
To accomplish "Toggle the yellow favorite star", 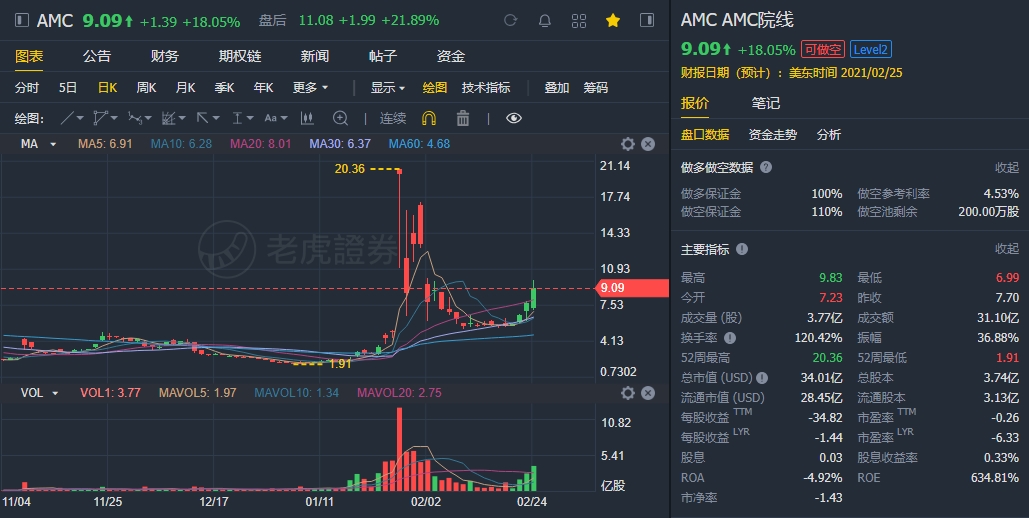I will point(613,20).
